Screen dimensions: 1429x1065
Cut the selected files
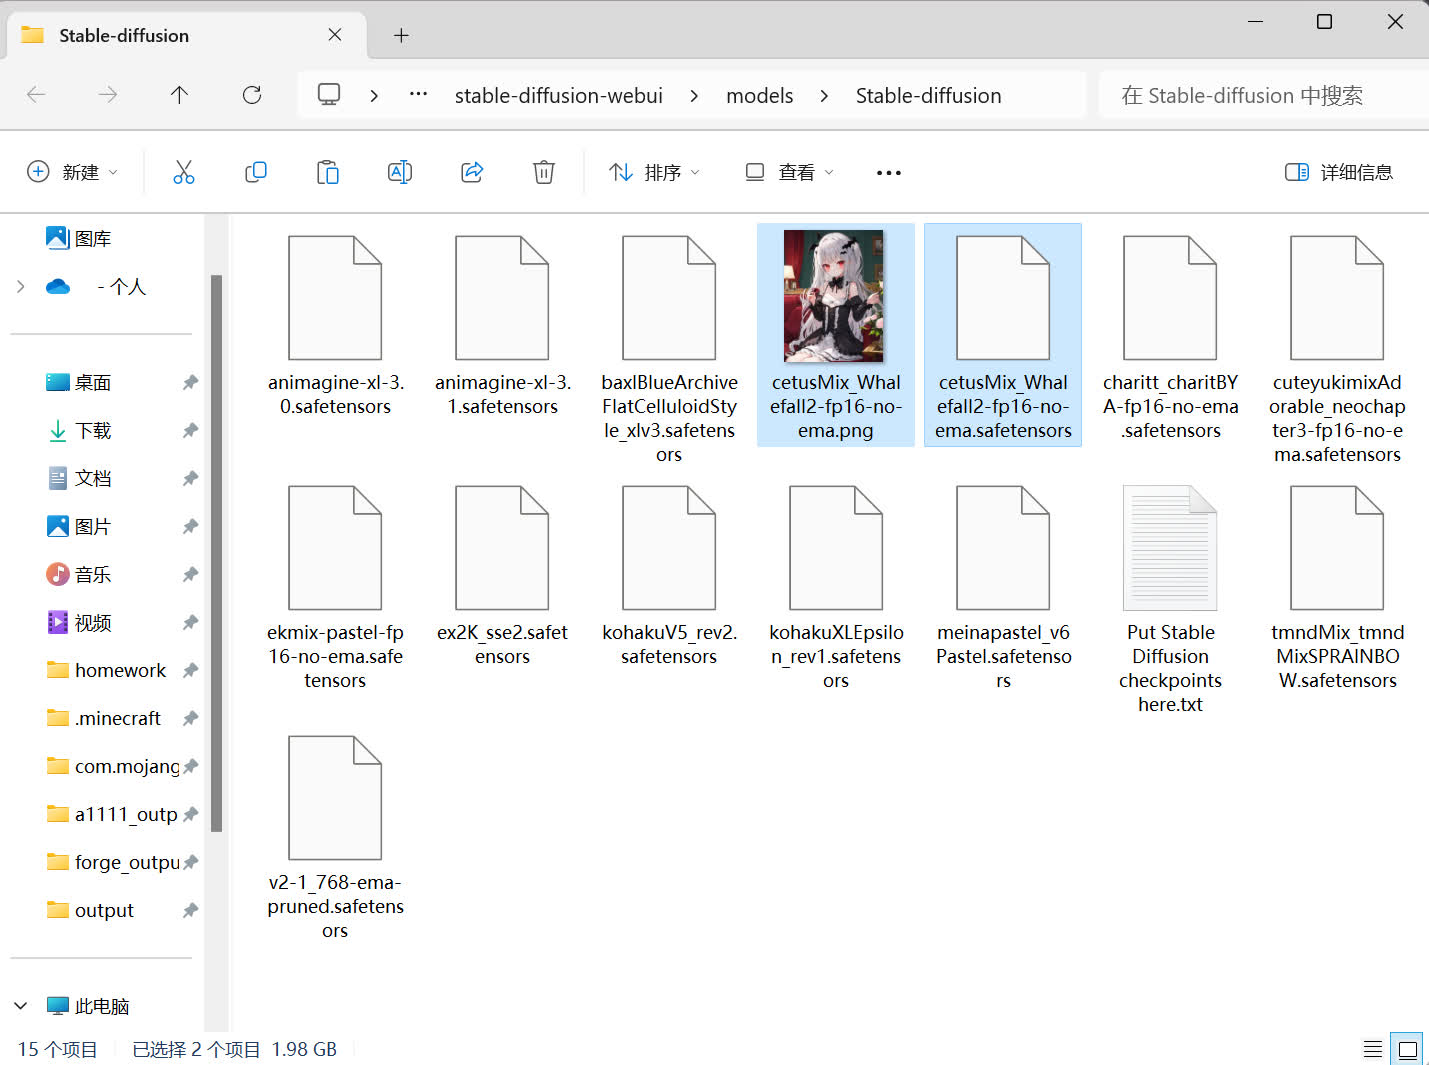pos(184,171)
